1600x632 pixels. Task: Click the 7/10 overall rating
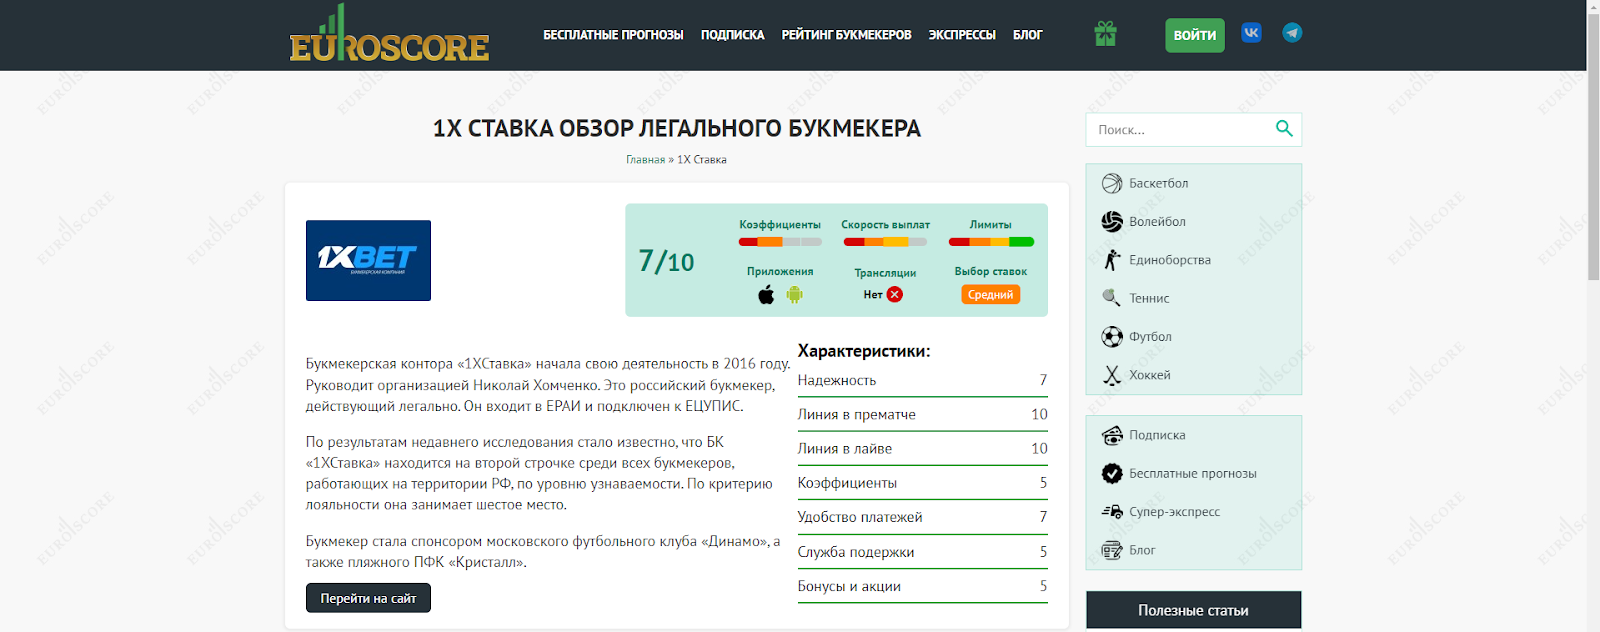(x=666, y=262)
